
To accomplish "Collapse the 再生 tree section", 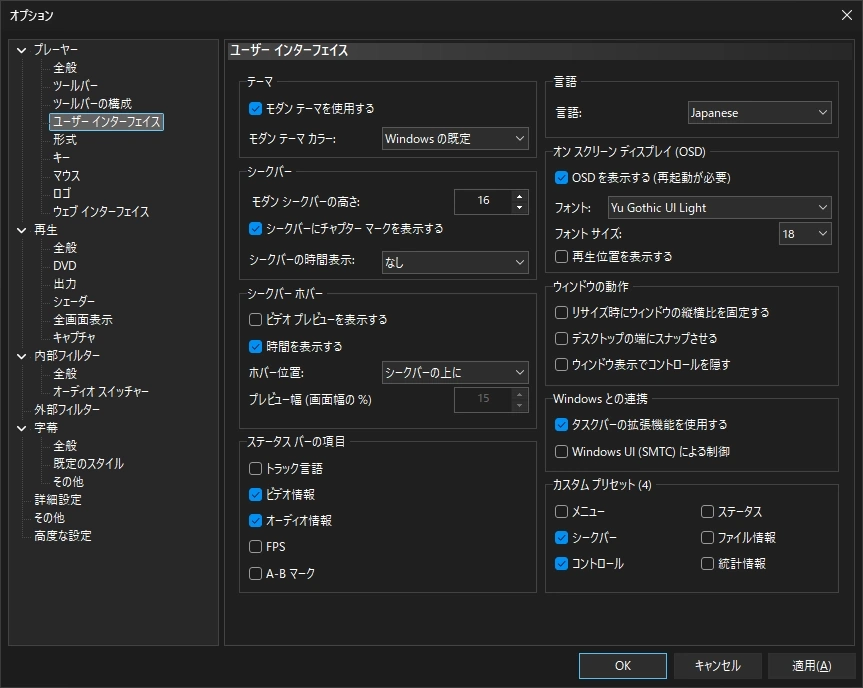I will click(x=21, y=230).
